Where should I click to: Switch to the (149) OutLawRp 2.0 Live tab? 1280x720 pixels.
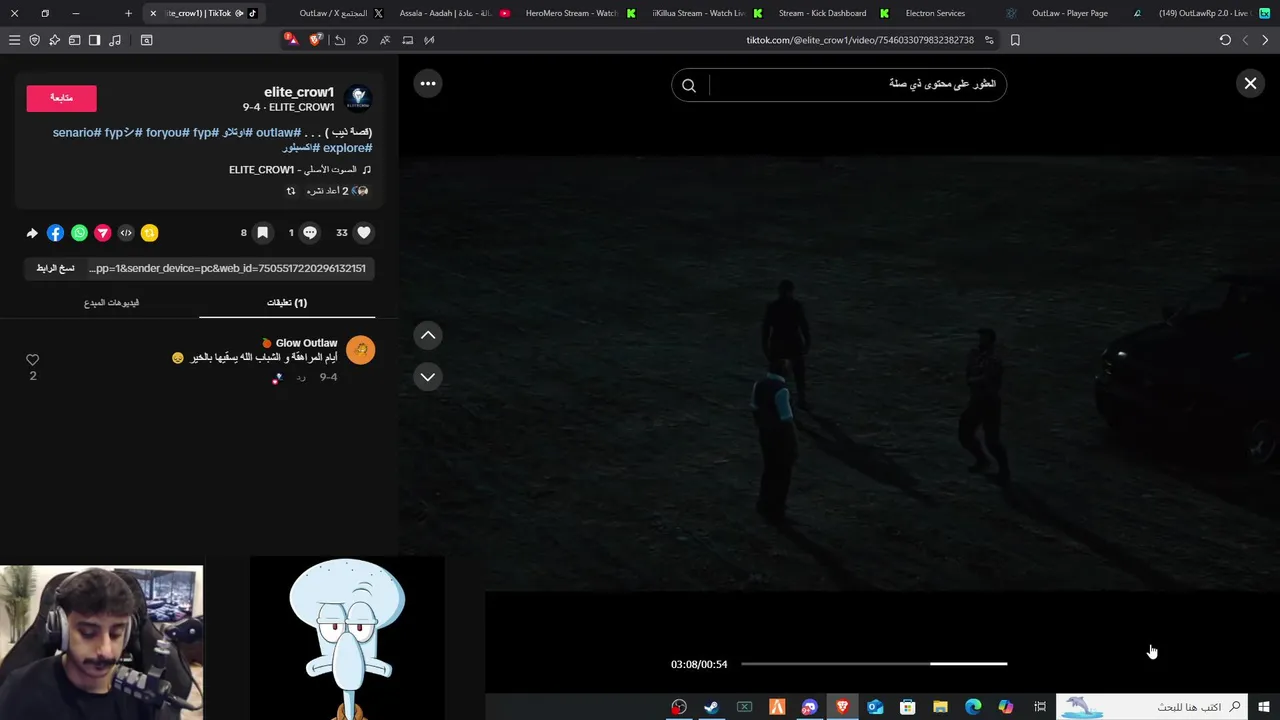pos(1214,13)
